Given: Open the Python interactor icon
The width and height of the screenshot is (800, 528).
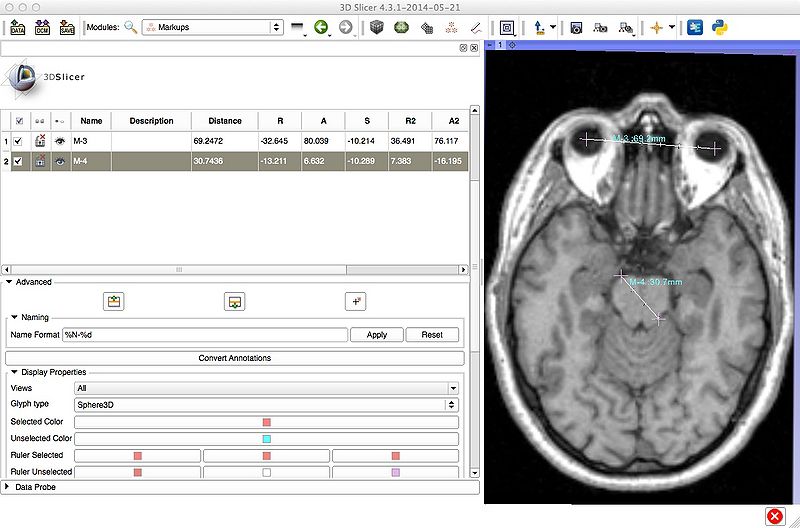Looking at the screenshot, I should [719, 28].
